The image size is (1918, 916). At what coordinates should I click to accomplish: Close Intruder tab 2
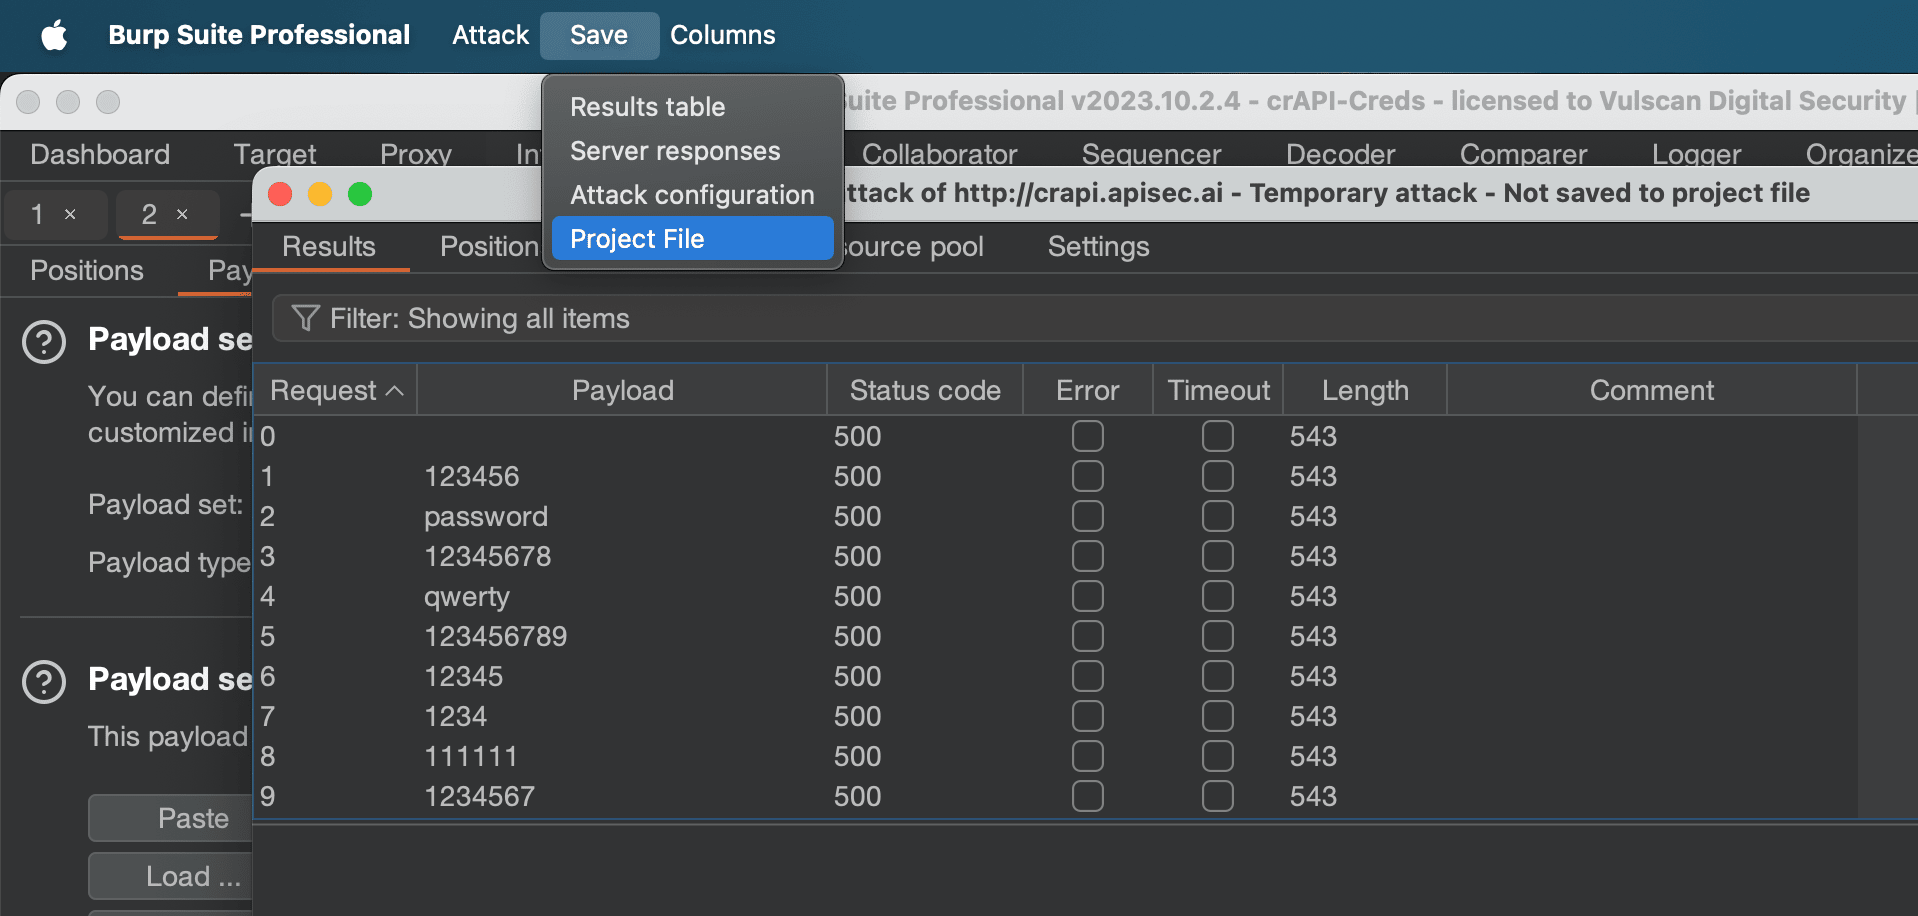coord(182,214)
